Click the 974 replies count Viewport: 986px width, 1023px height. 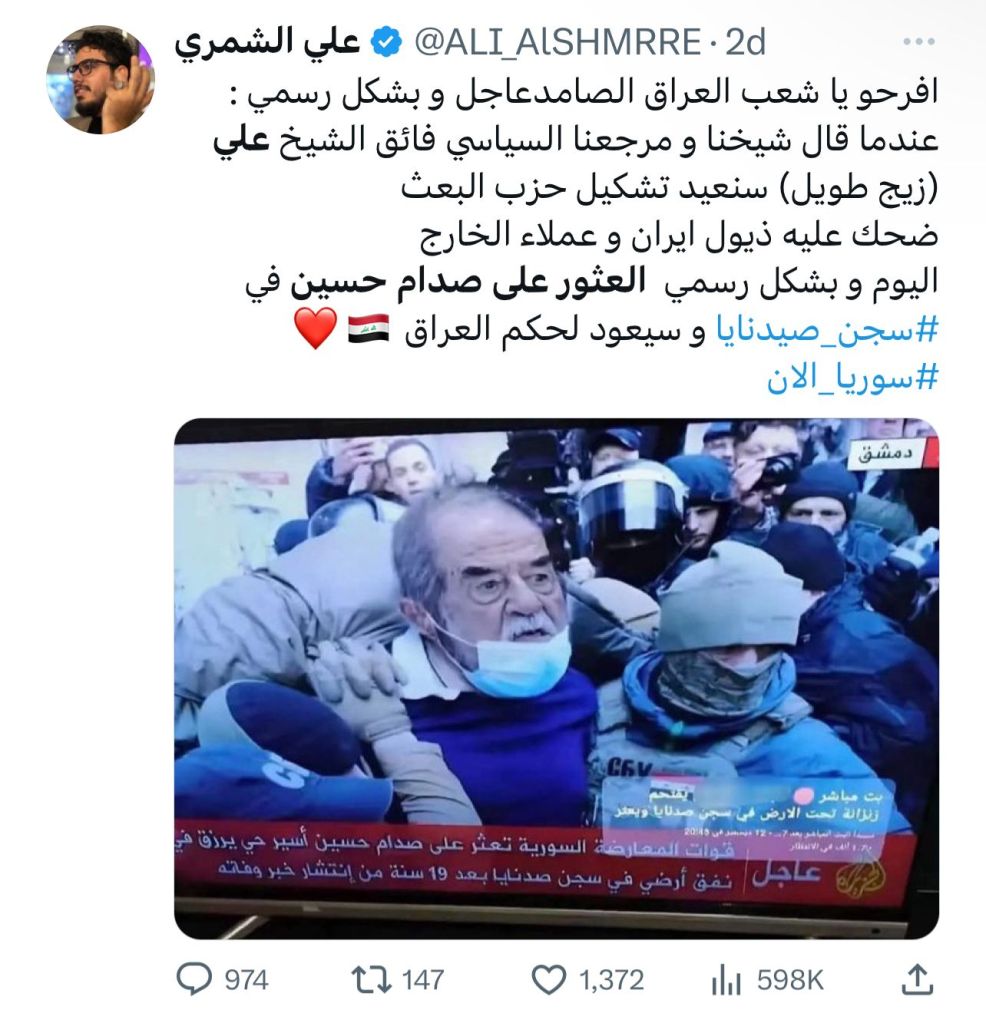[x=247, y=981]
